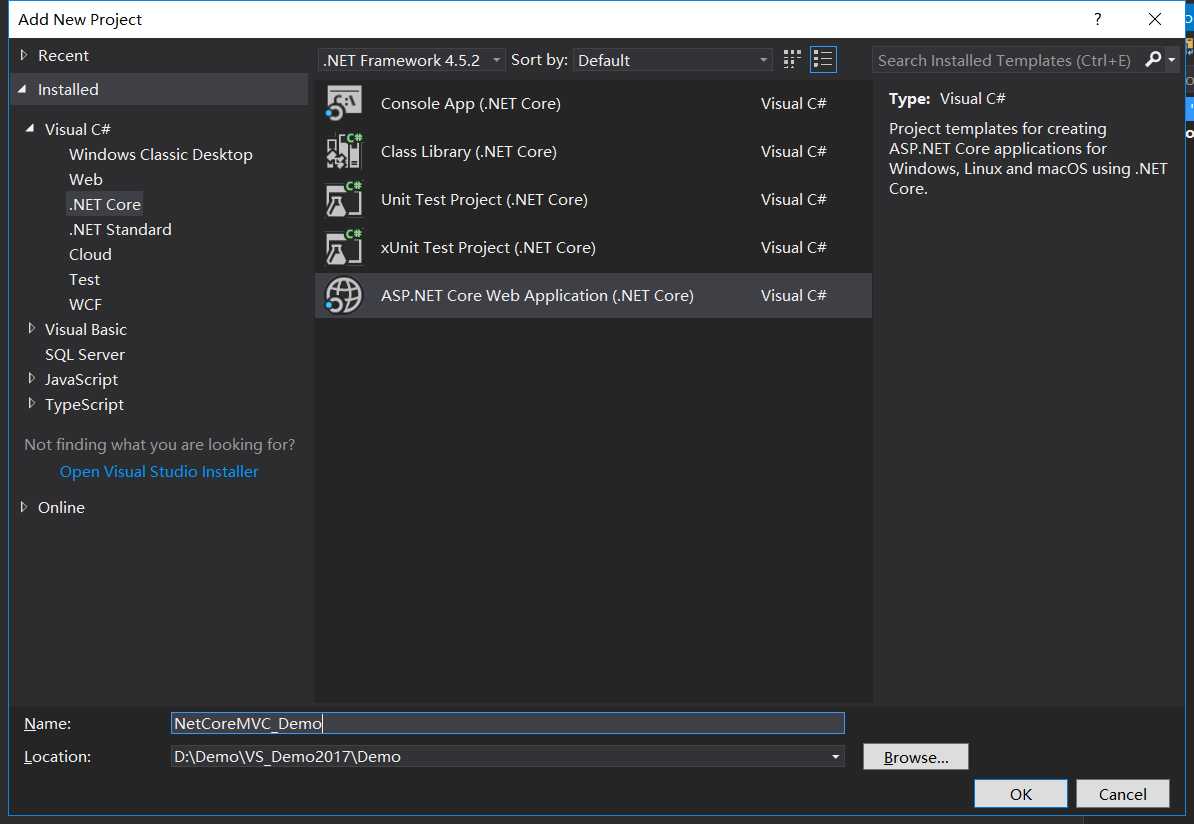Click the Search Installed Templates box
Screen dimensions: 1194x824
(1005, 60)
